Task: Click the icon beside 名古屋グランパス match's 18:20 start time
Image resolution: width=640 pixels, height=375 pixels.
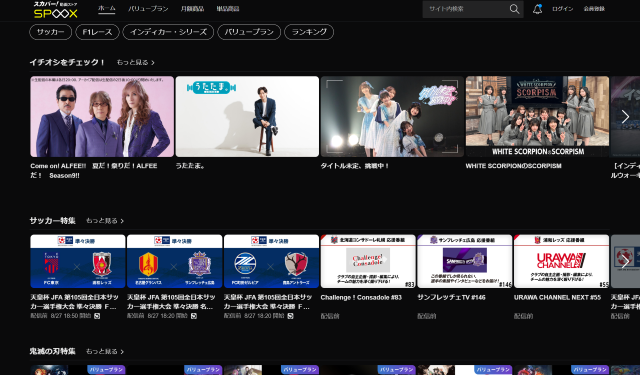Action: click(x=194, y=316)
